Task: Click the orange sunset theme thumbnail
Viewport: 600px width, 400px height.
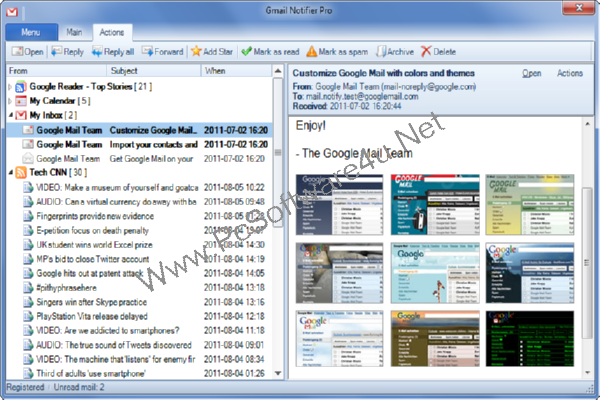Action: pos(435,339)
